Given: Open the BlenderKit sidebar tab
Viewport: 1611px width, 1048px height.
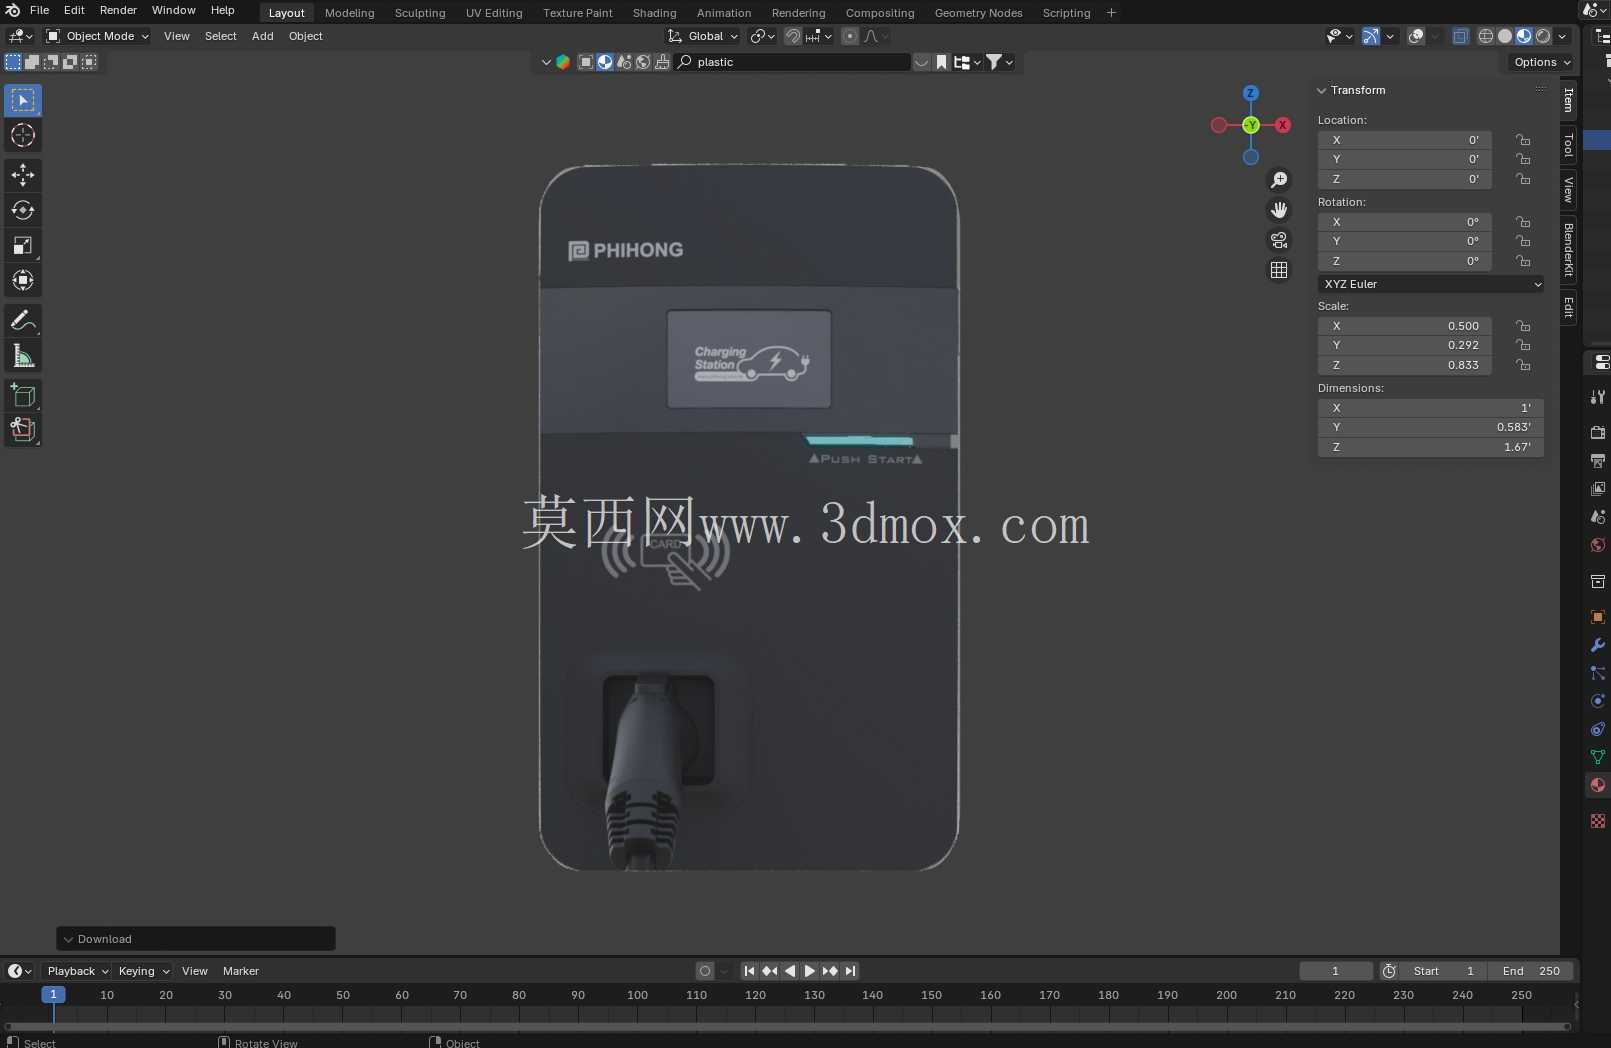Looking at the screenshot, I should [1568, 249].
